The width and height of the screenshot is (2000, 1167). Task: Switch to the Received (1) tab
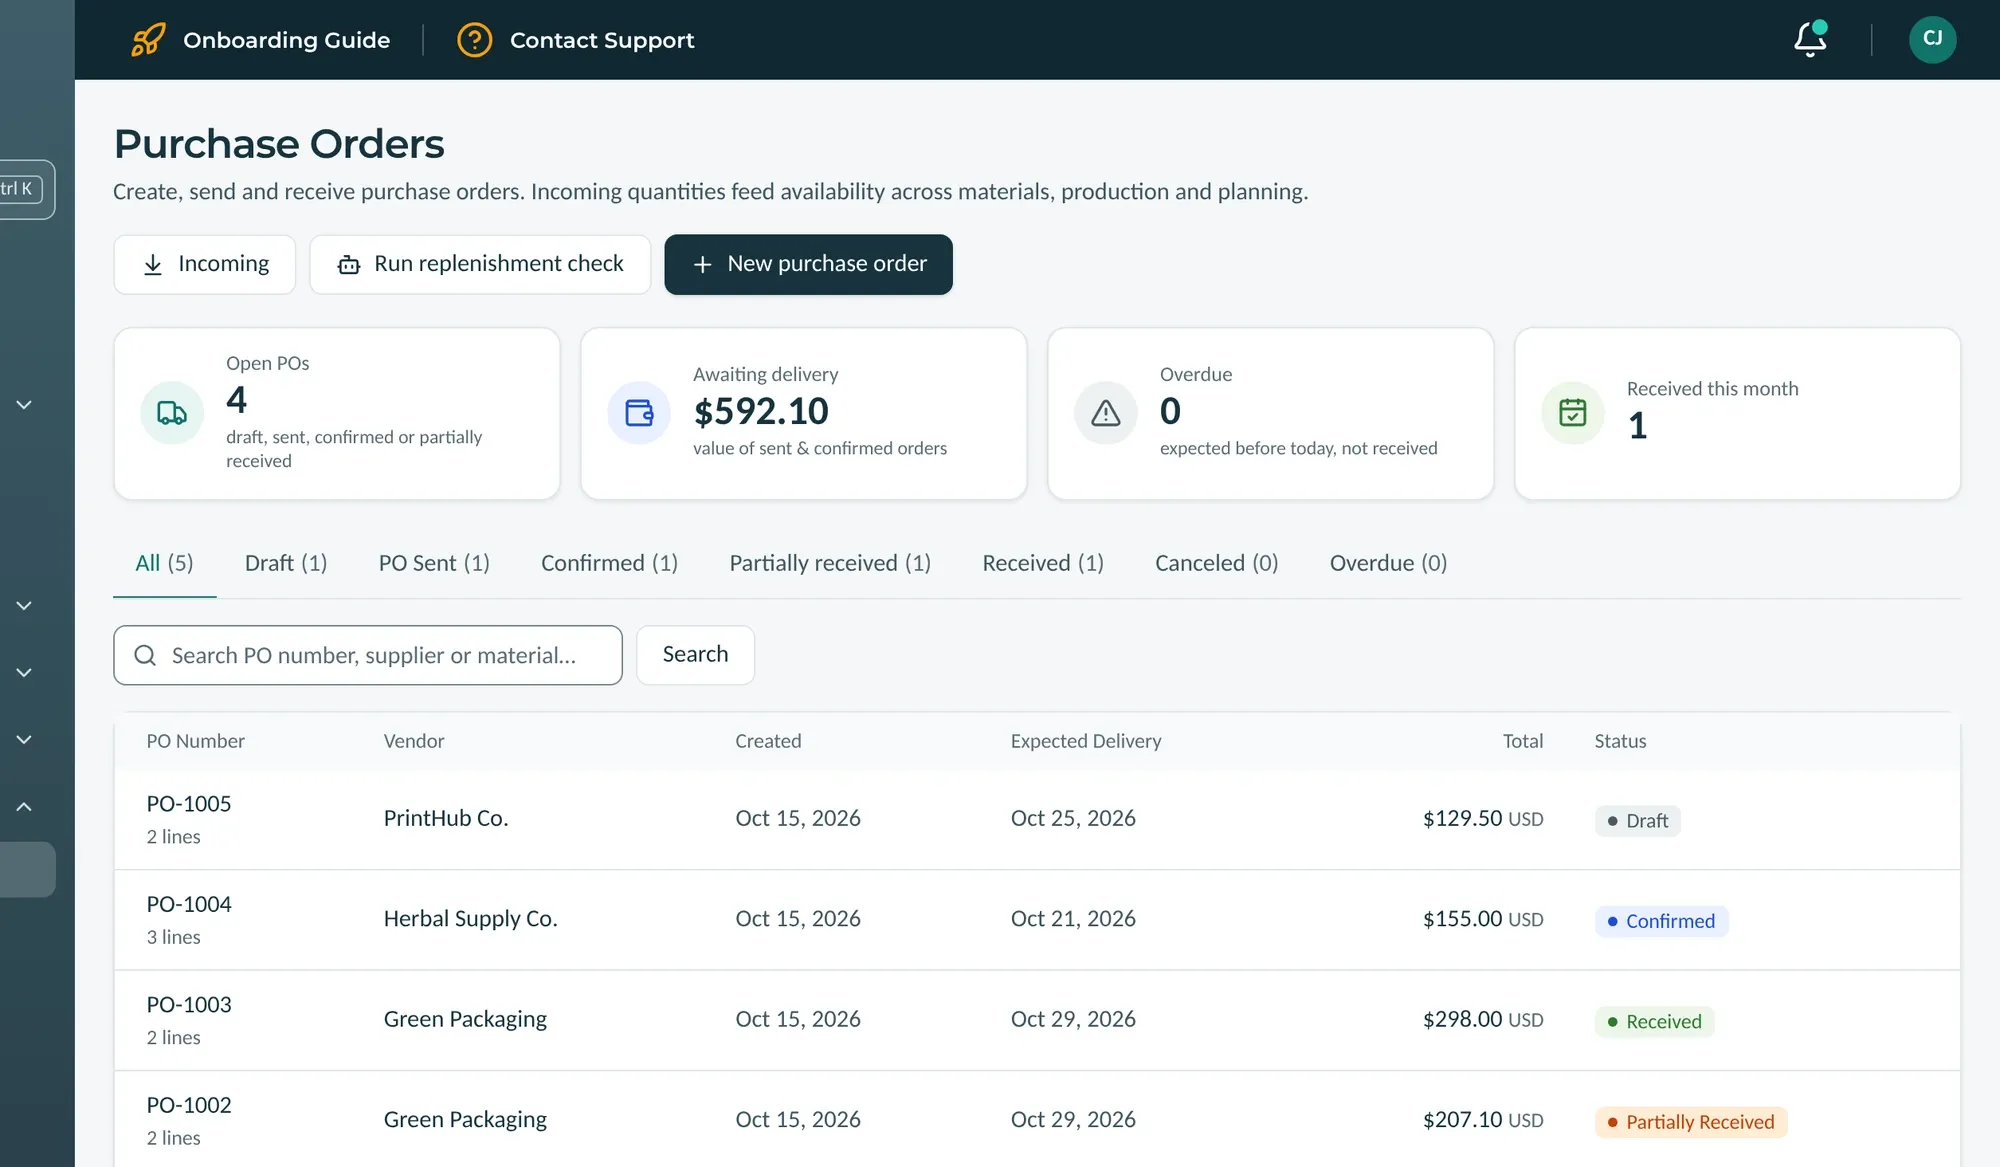point(1043,563)
